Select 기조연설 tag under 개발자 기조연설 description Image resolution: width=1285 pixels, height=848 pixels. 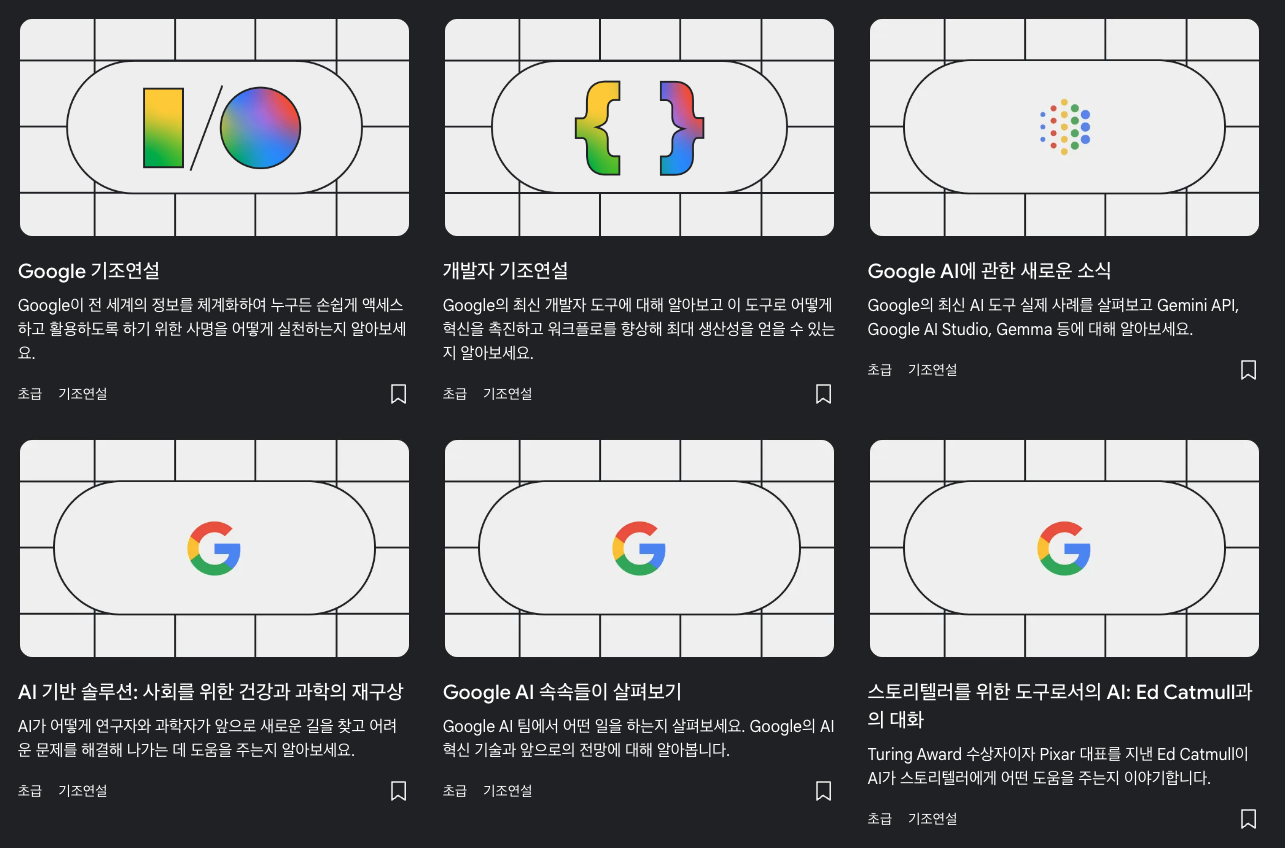coord(507,394)
